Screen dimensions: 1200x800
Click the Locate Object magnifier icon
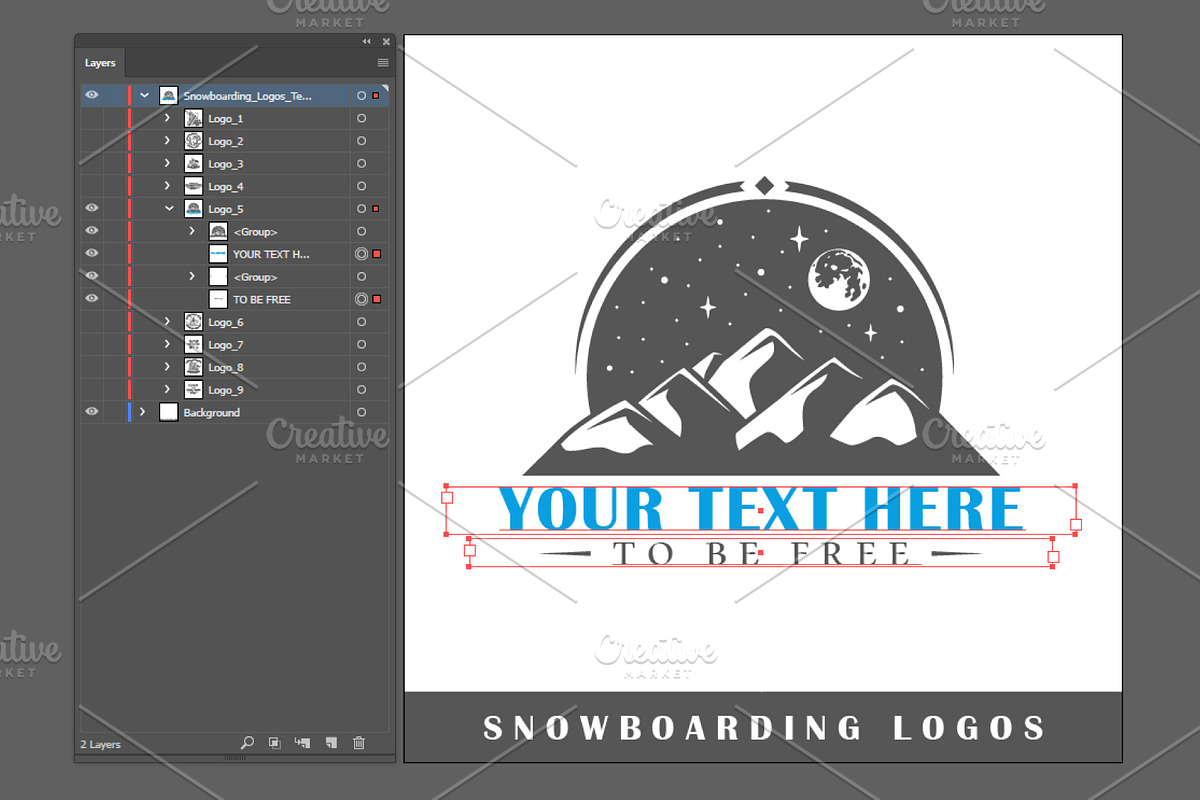(x=248, y=743)
